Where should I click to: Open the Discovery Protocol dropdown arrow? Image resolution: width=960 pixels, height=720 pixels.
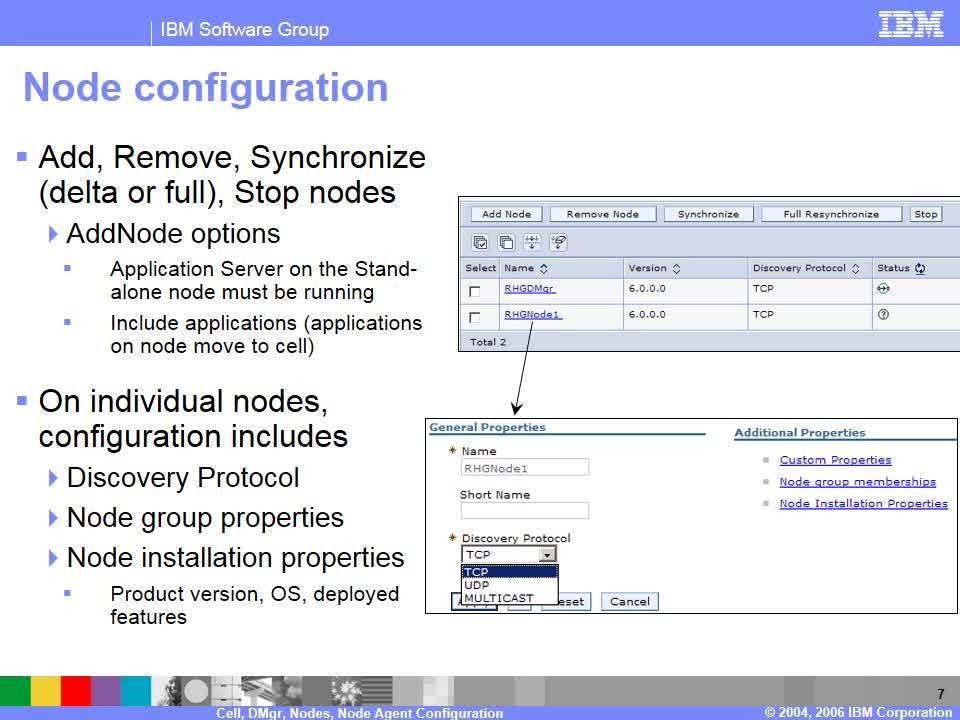(x=547, y=555)
